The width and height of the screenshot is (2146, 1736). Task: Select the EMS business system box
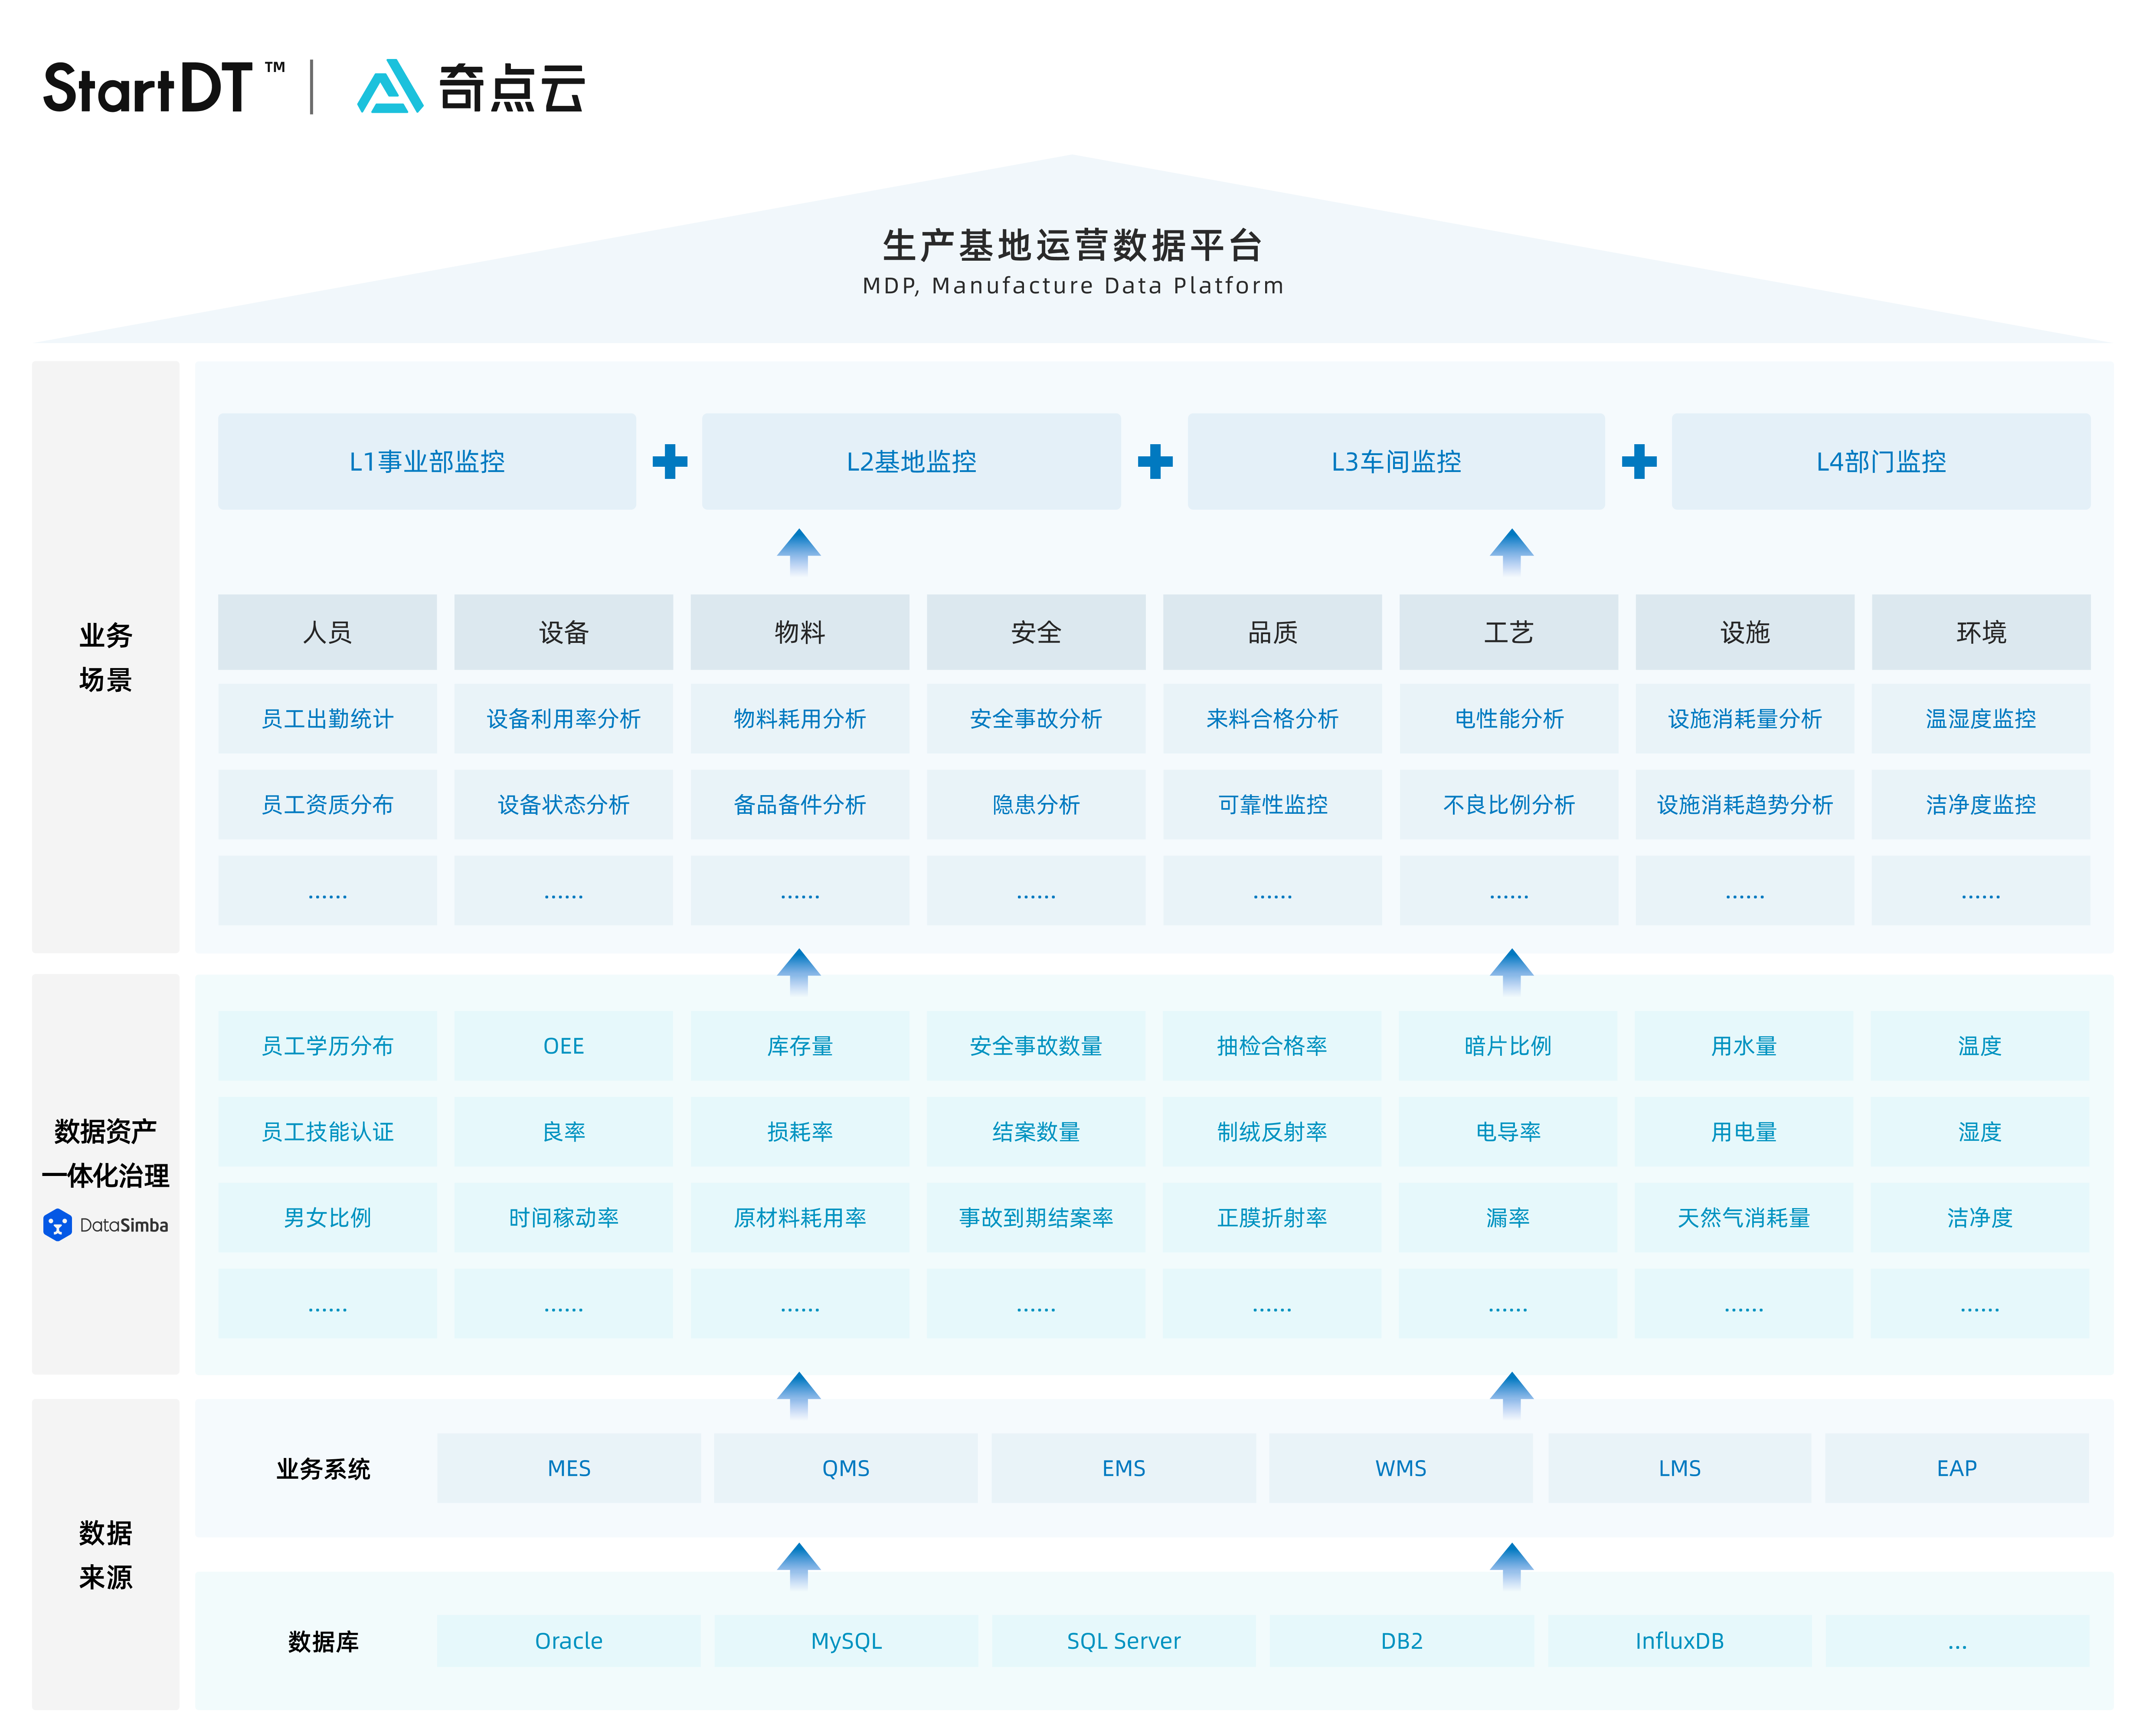pyautogui.click(x=1124, y=1467)
